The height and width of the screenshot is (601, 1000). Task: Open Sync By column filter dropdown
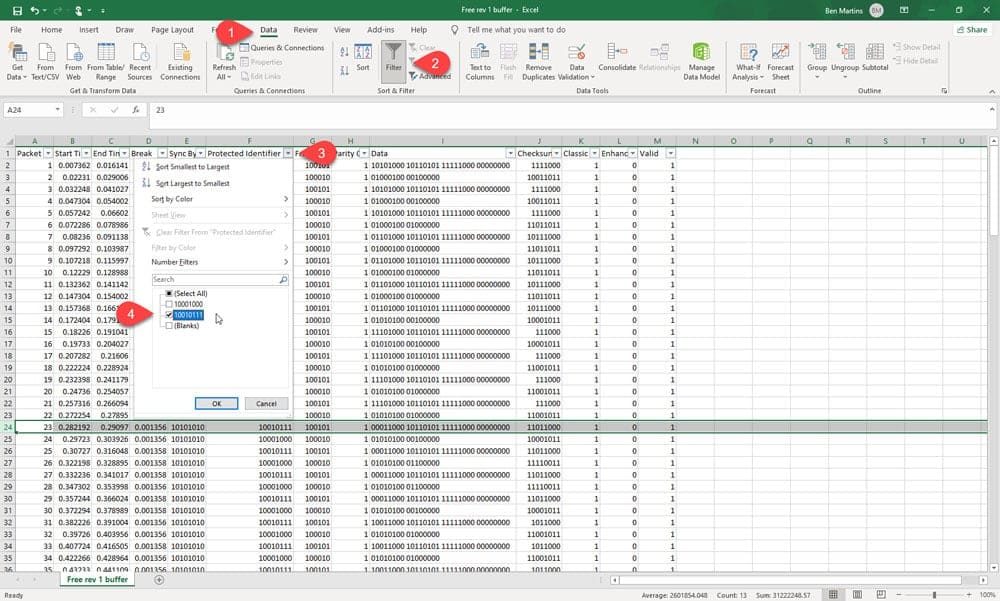(x=200, y=154)
